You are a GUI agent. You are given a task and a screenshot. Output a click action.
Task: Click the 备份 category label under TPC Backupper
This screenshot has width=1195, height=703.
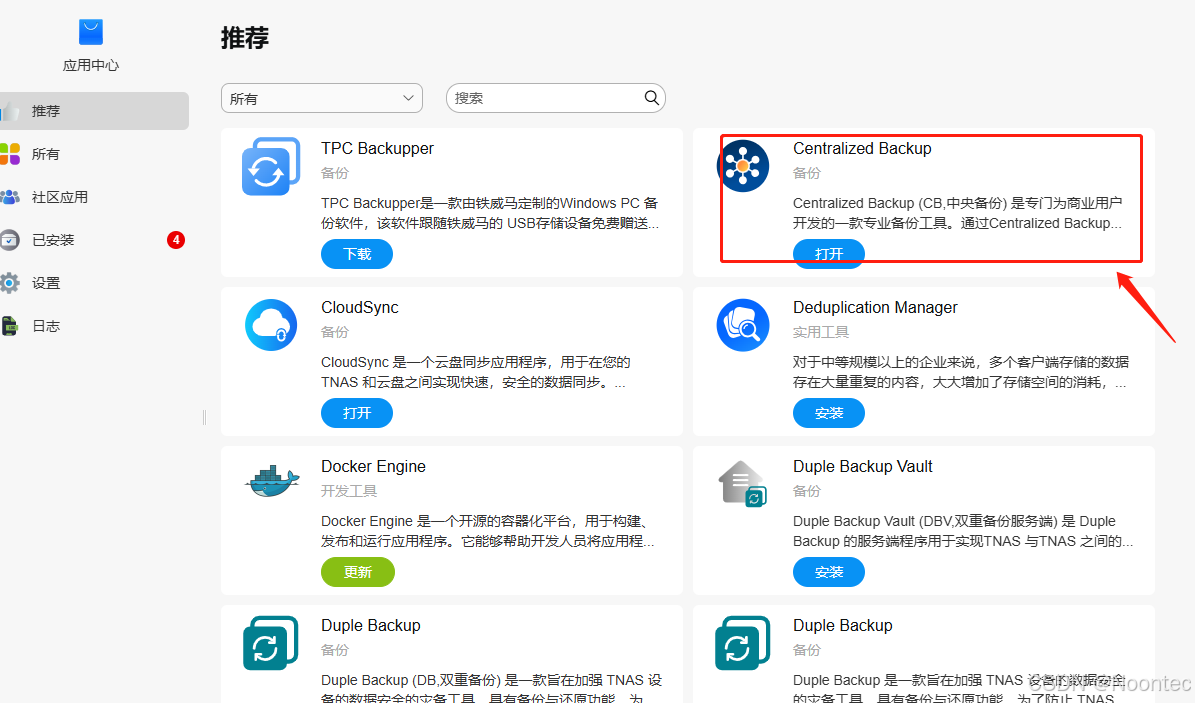click(x=335, y=173)
